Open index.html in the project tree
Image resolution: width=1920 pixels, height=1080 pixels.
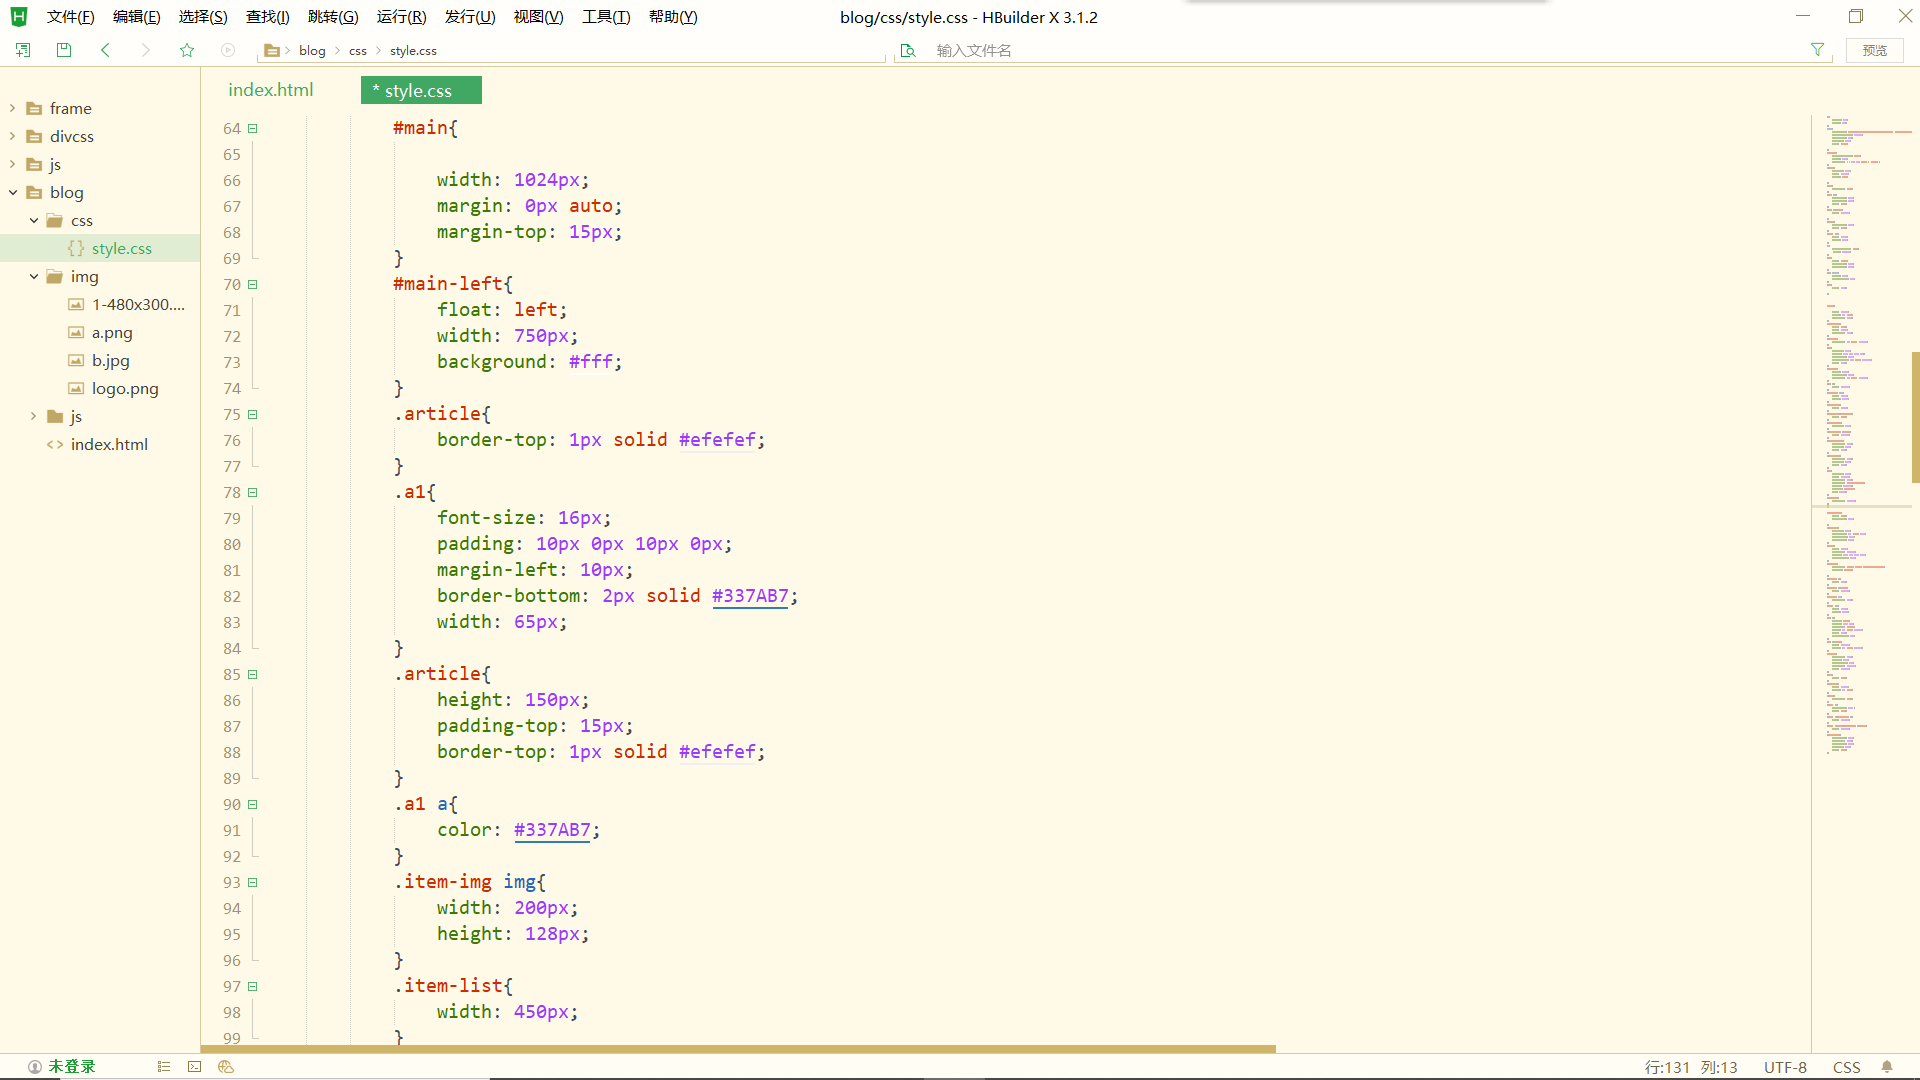pos(109,445)
